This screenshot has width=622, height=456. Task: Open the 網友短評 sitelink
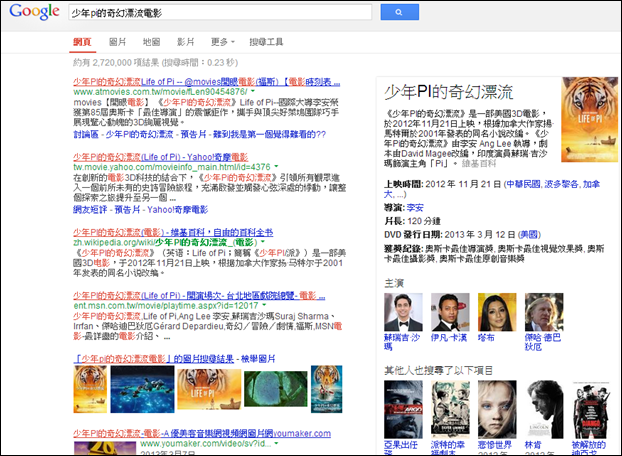tap(90, 209)
